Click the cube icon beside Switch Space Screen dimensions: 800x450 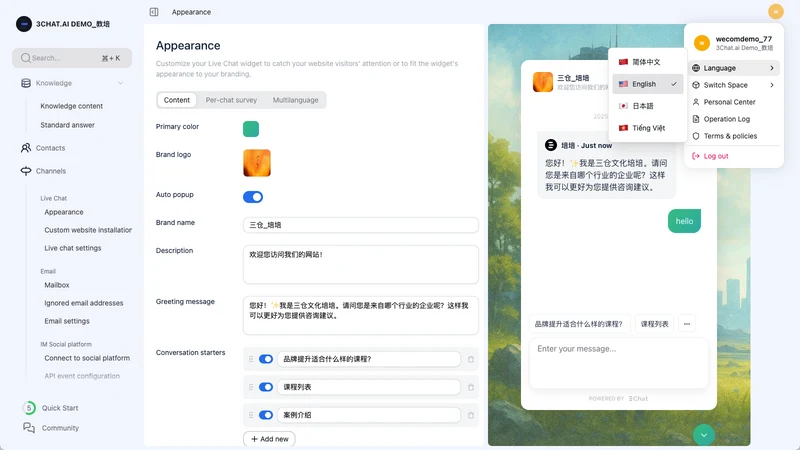pyautogui.click(x=696, y=85)
